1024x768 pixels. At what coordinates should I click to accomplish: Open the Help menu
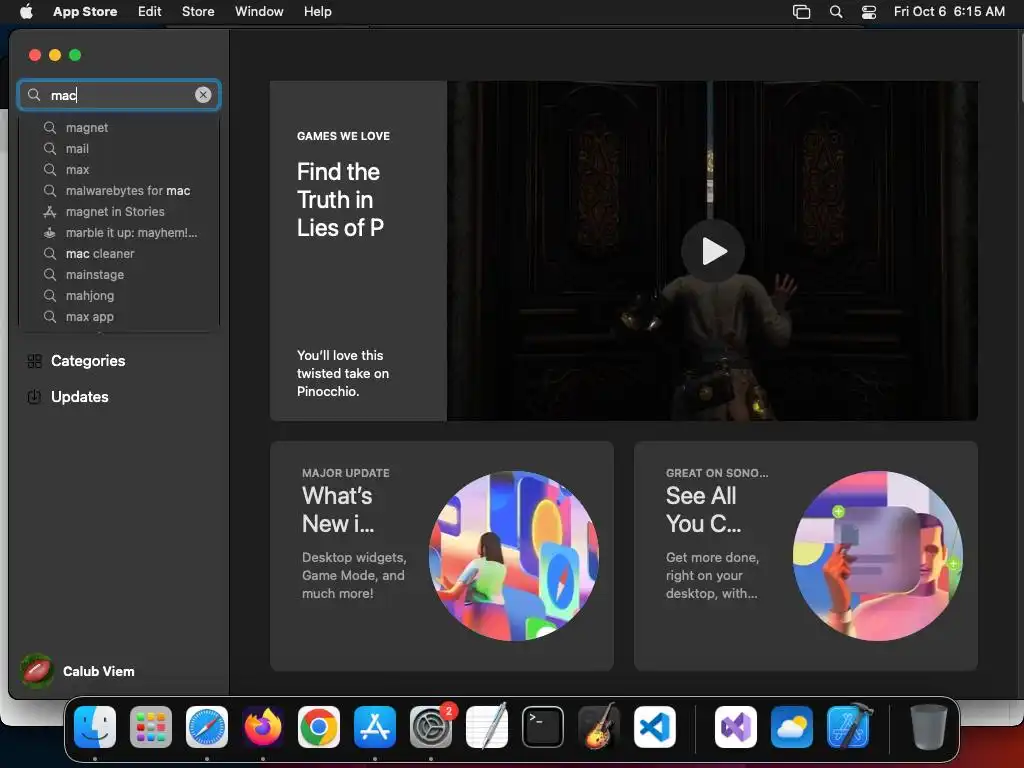click(x=317, y=11)
